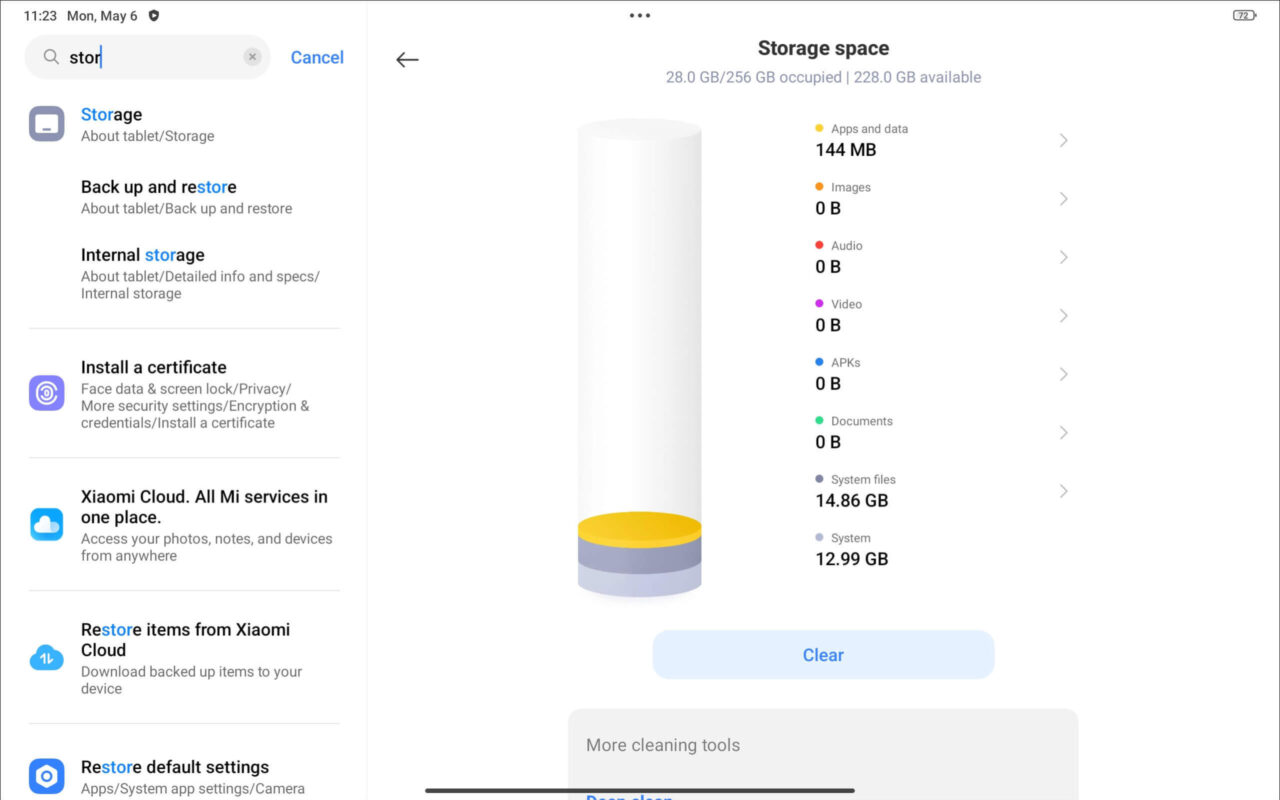
Task: Tap Cancel next to the search box
Action: (317, 58)
